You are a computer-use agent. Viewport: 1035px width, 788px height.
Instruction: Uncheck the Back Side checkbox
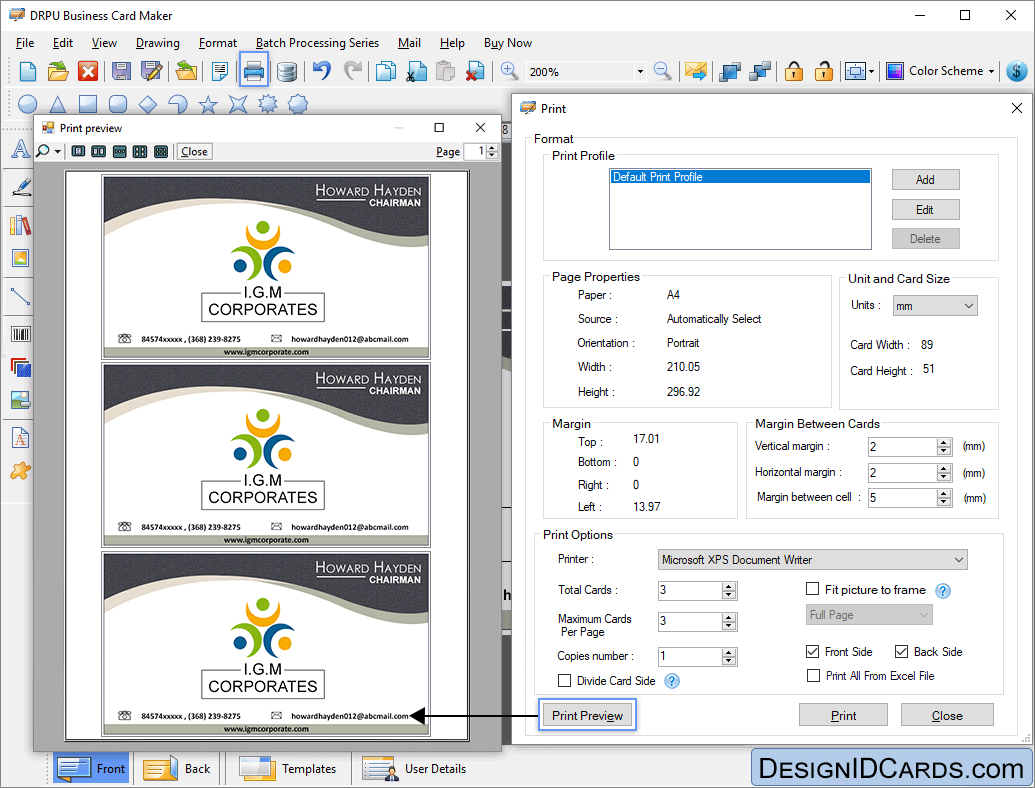901,651
